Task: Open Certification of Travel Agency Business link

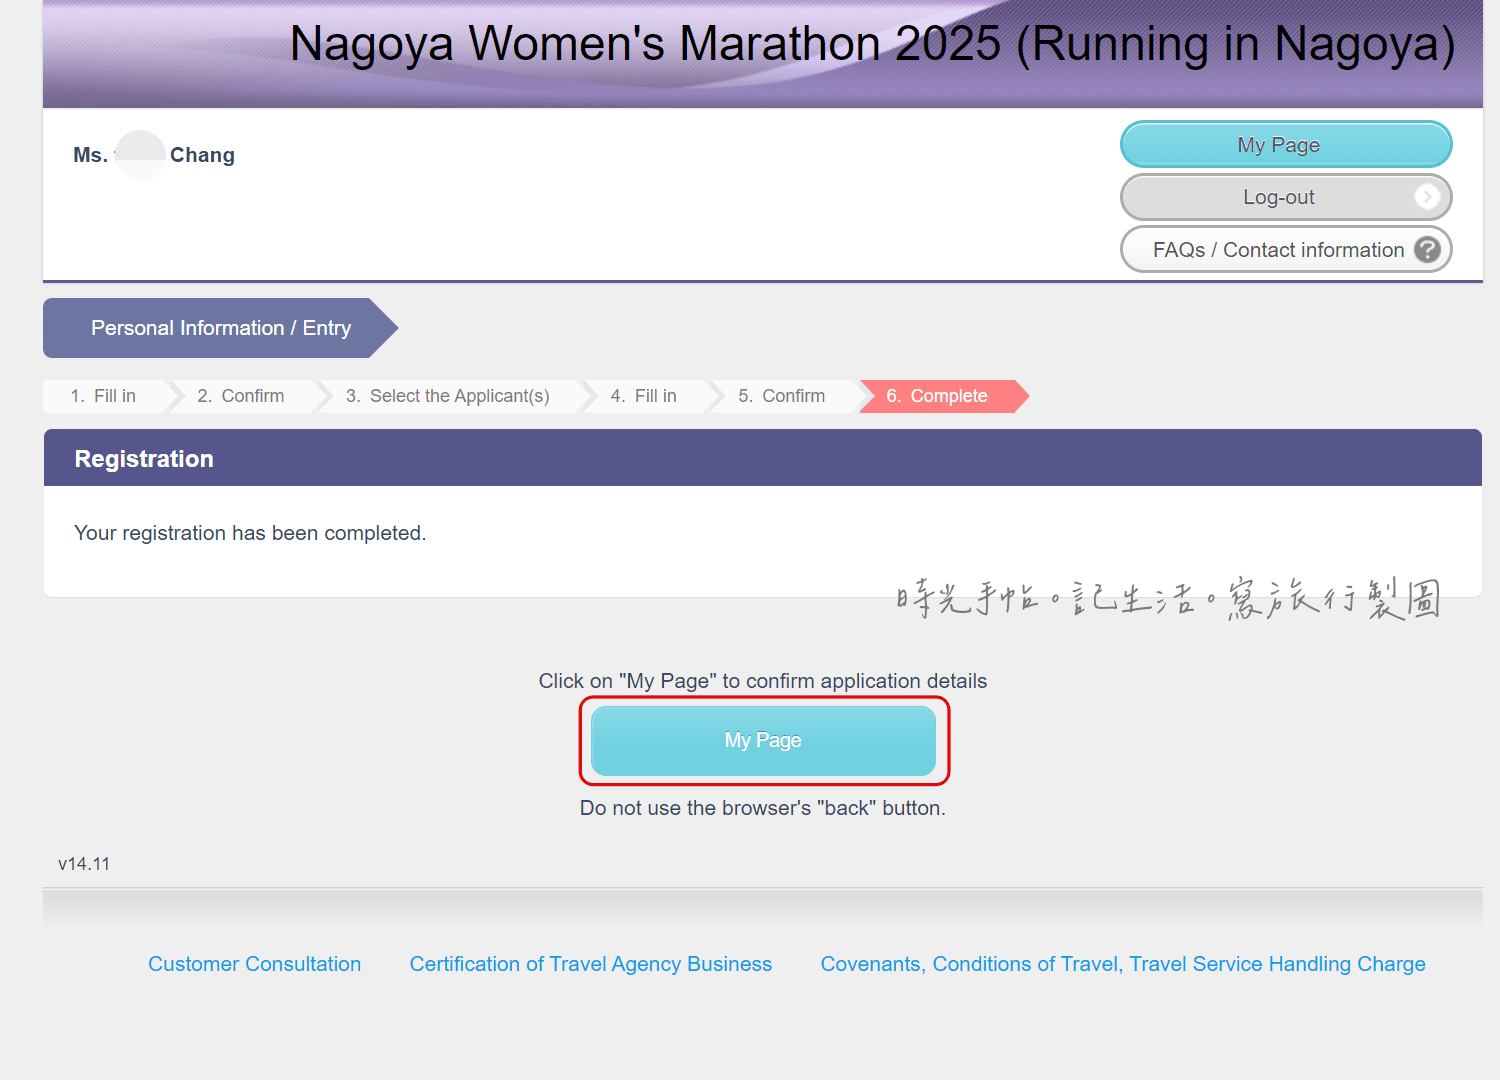Action: pos(591,964)
